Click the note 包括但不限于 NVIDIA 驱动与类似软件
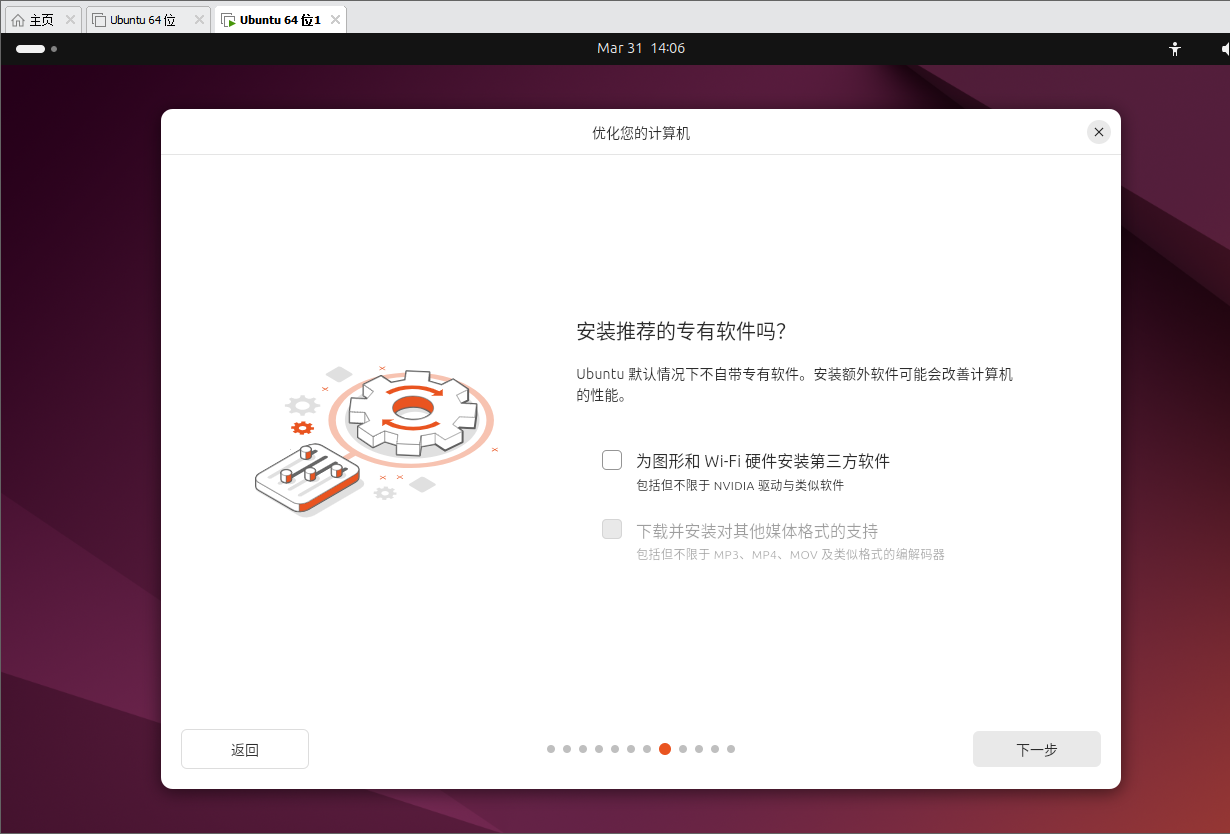Image resolution: width=1230 pixels, height=834 pixels. point(740,486)
